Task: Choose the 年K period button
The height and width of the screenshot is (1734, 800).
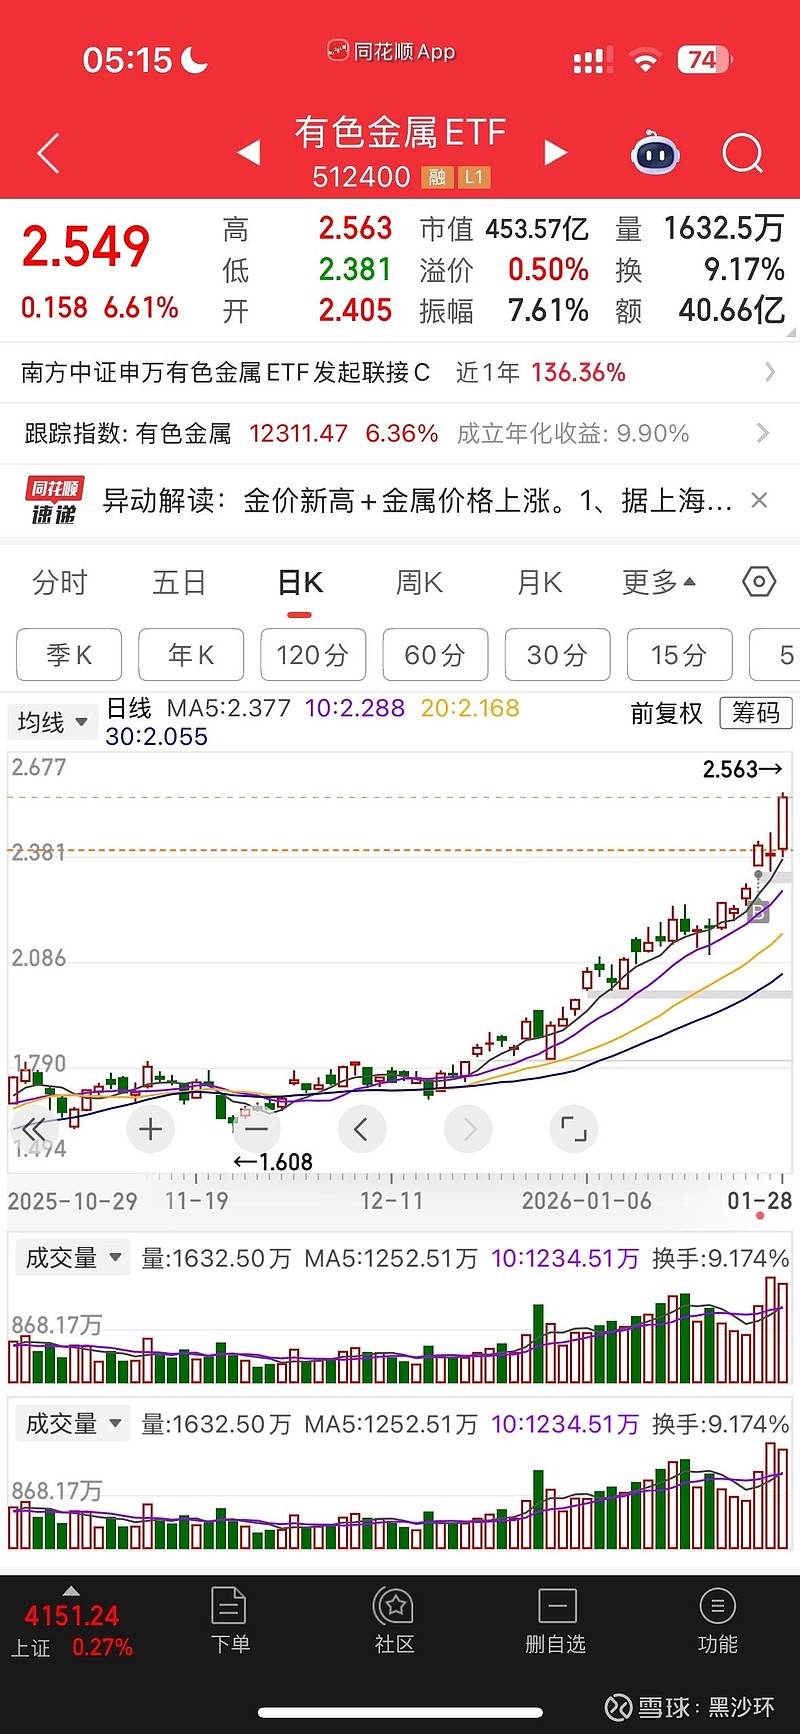Action: pyautogui.click(x=191, y=655)
